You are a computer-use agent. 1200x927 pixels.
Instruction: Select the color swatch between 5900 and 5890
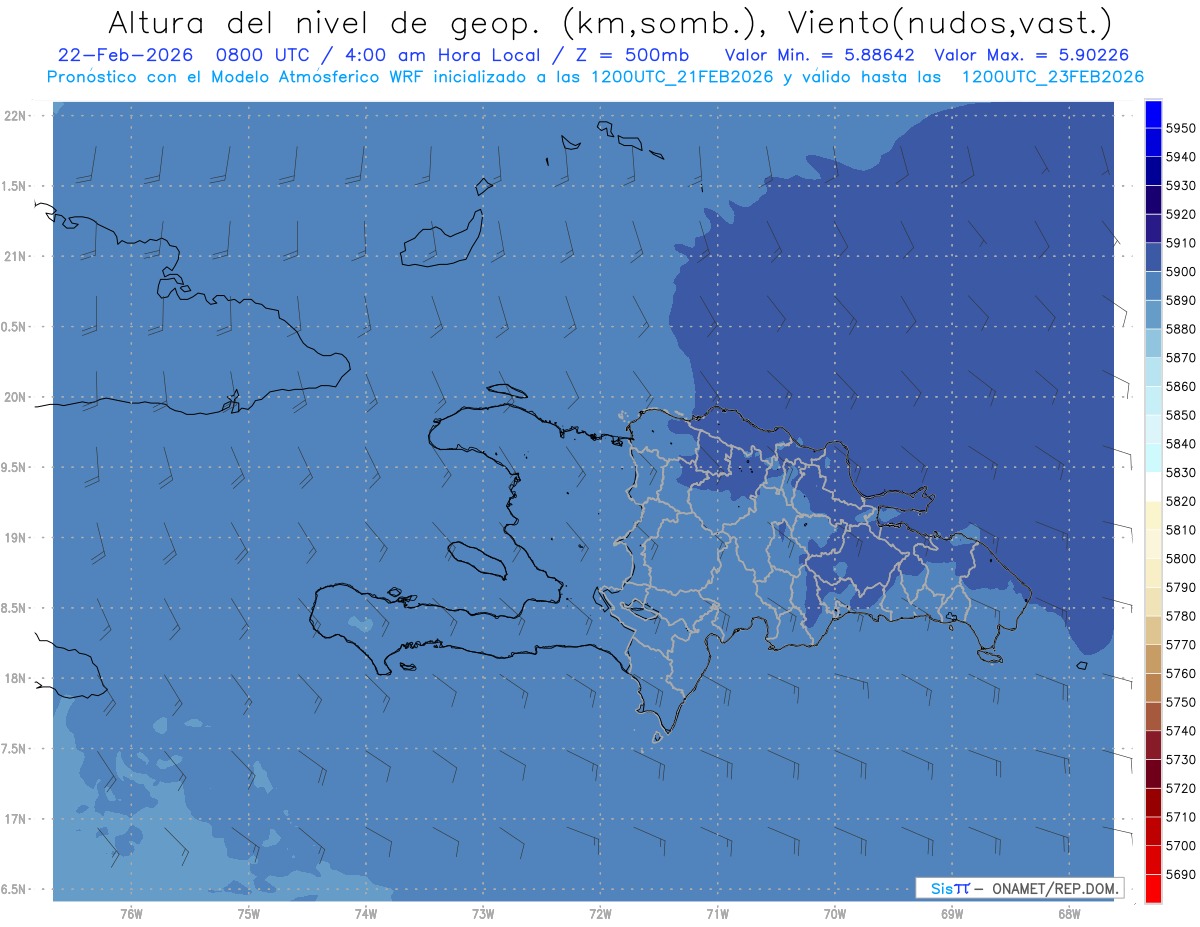(1153, 286)
